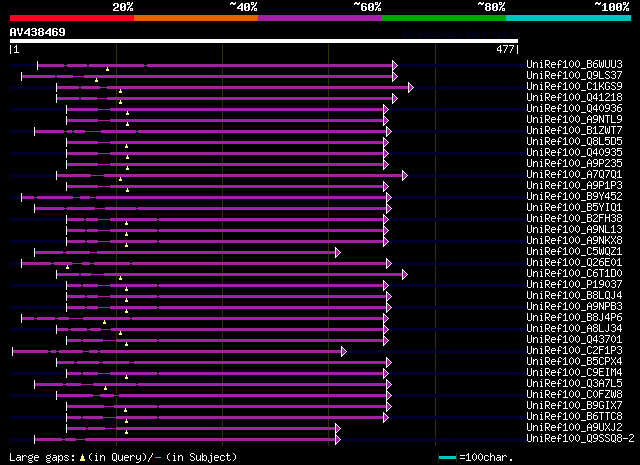Click the end arrowhead of UniRef100_C1KGS9 alignment
640x465 pixels.
click(x=411, y=87)
